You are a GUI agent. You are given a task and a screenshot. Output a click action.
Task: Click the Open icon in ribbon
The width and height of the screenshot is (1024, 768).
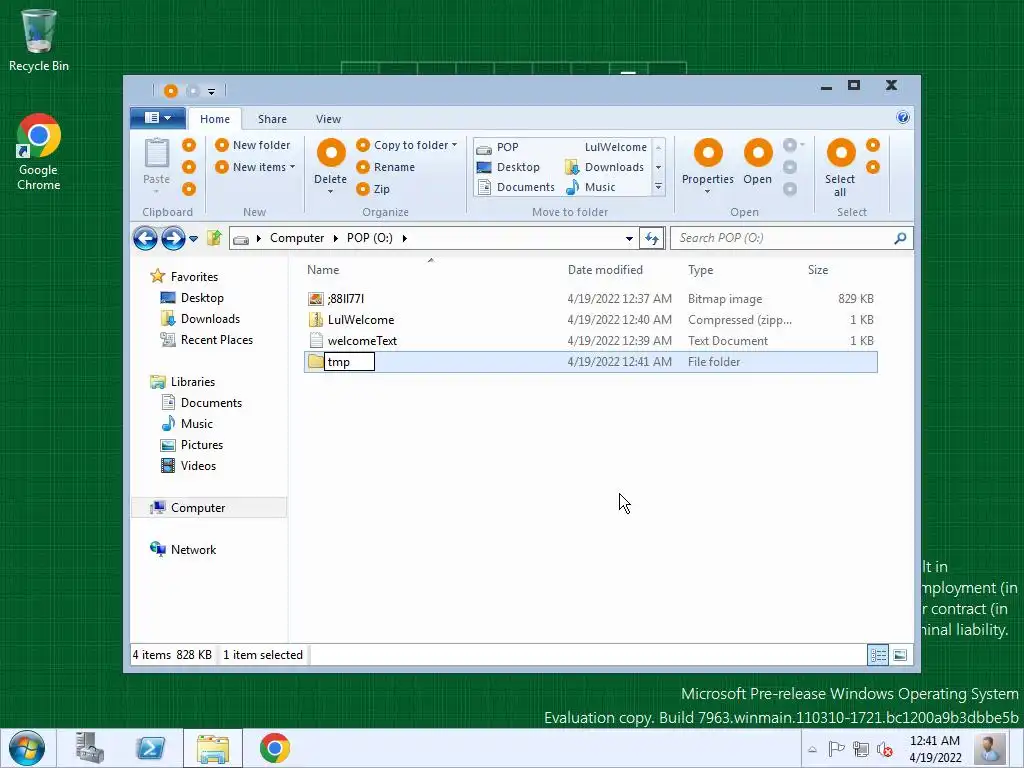[758, 153]
